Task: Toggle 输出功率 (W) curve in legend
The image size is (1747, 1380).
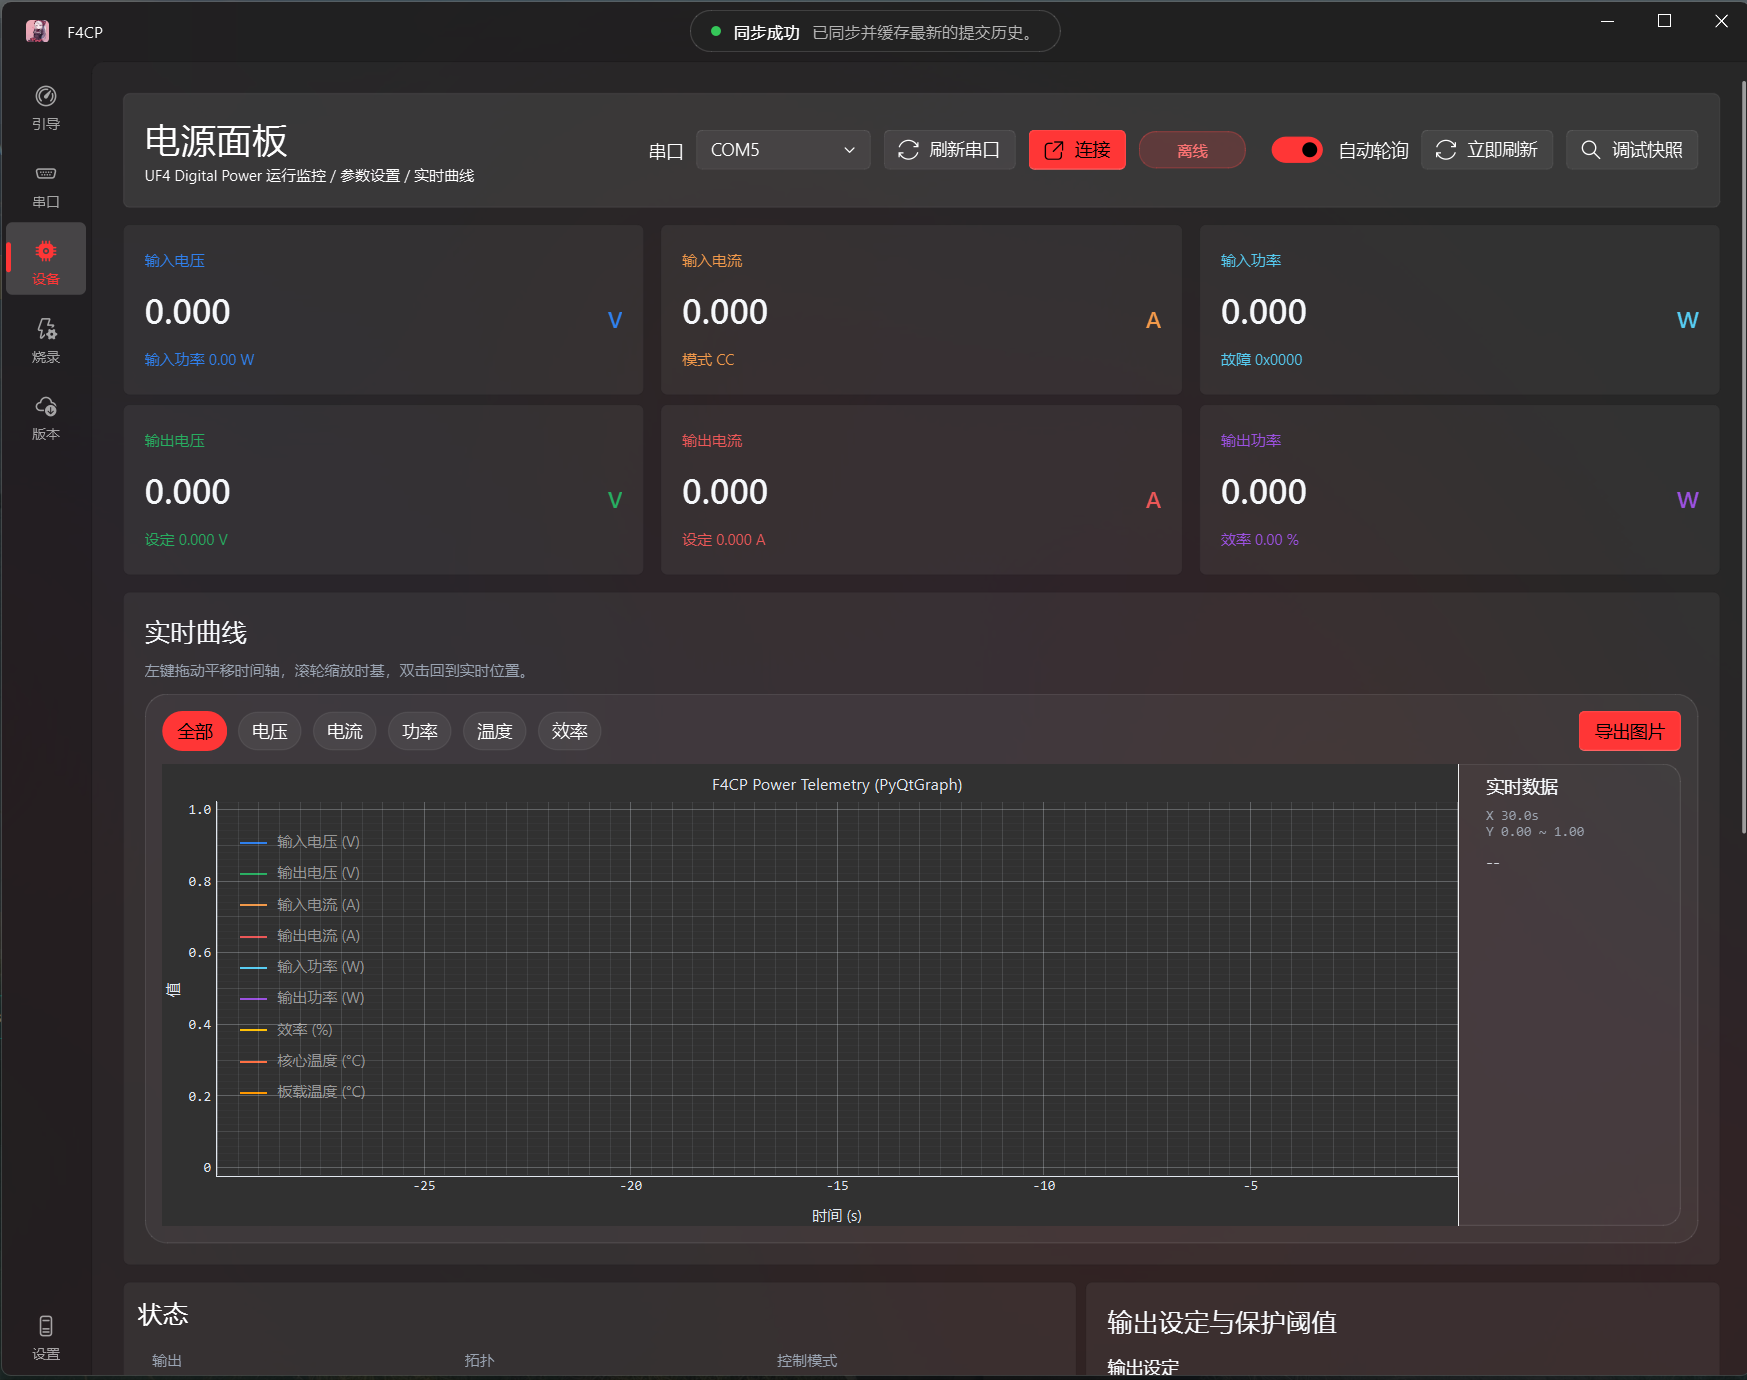Action: [x=302, y=998]
